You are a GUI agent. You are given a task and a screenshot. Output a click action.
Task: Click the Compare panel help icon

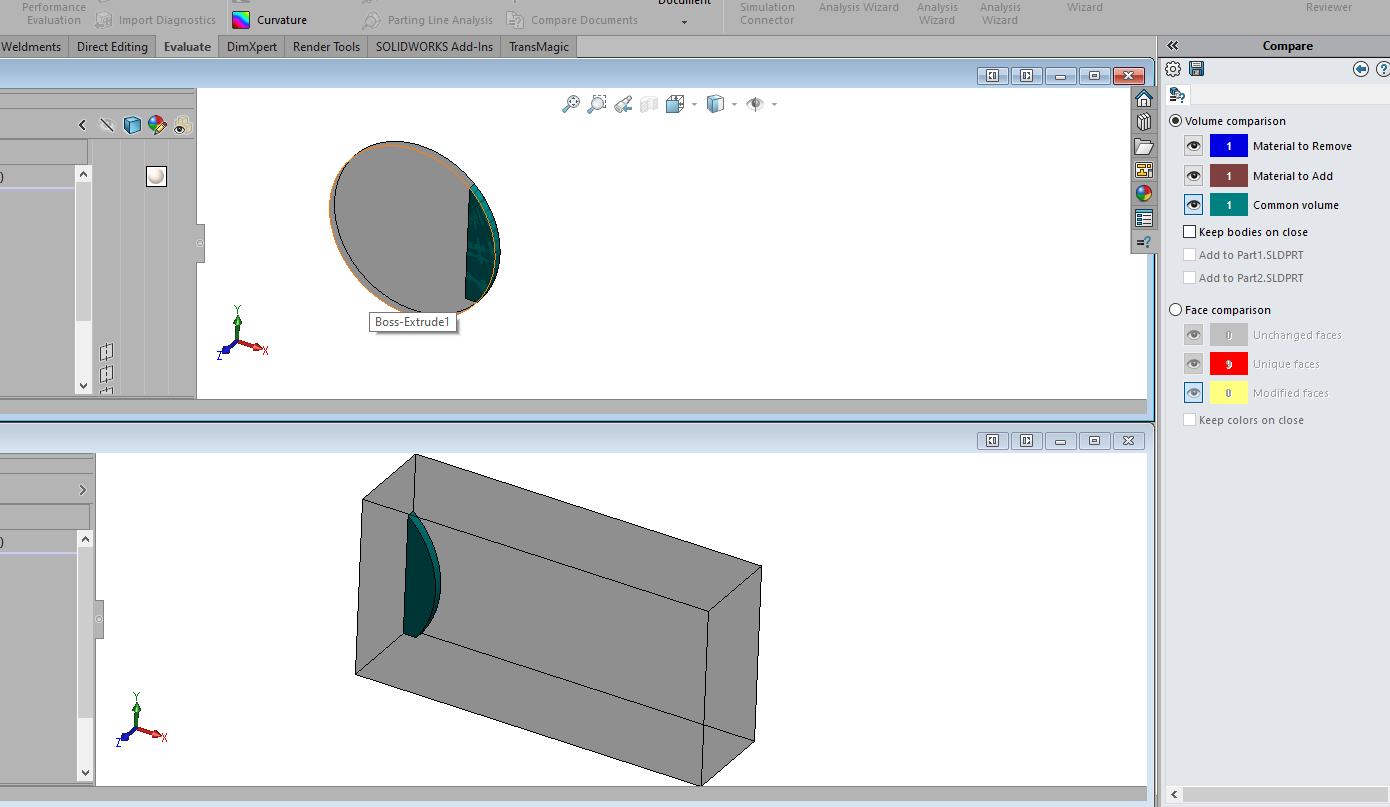click(x=1383, y=69)
